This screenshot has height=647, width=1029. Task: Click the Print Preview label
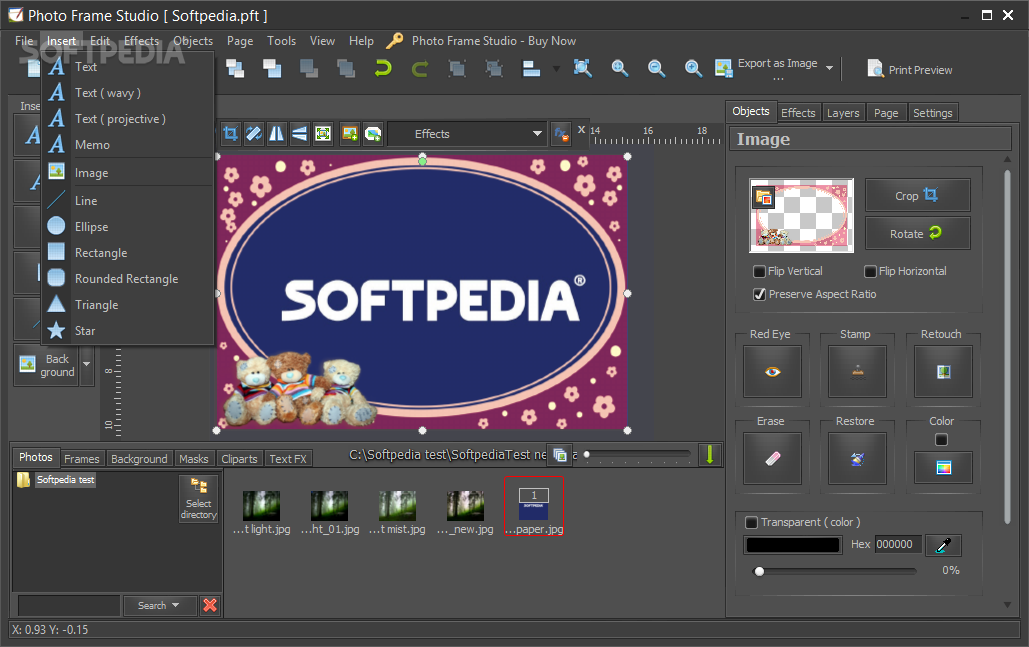click(x=920, y=70)
